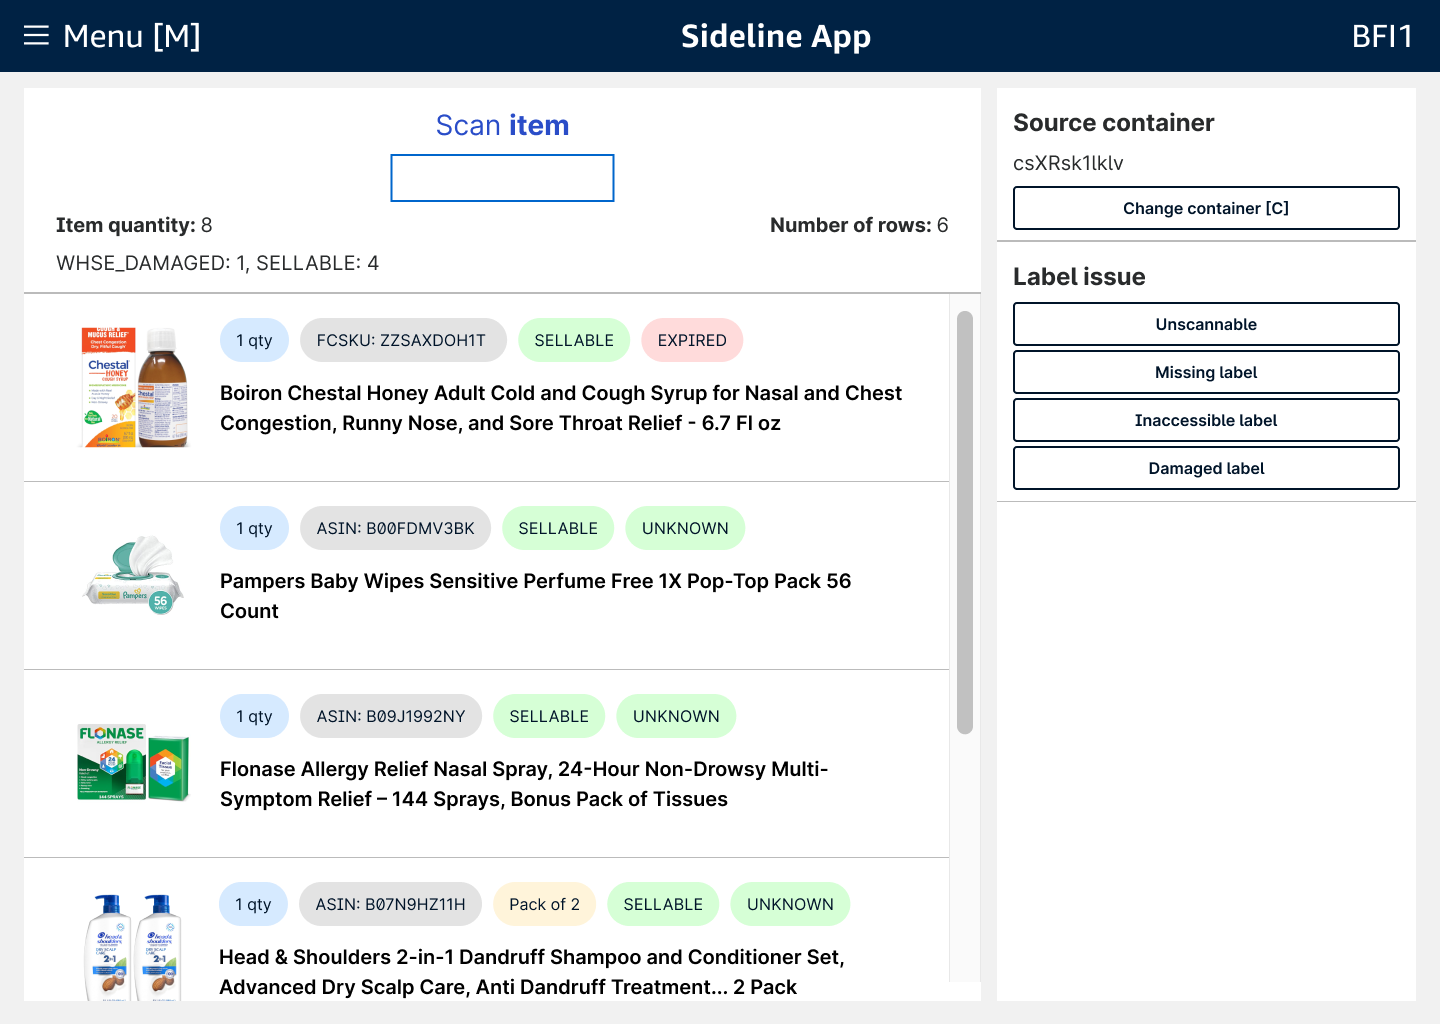This screenshot has width=1440, height=1024.
Task: Click the 1 qty badge on Head & Shoulders row
Action: pyautogui.click(x=253, y=904)
